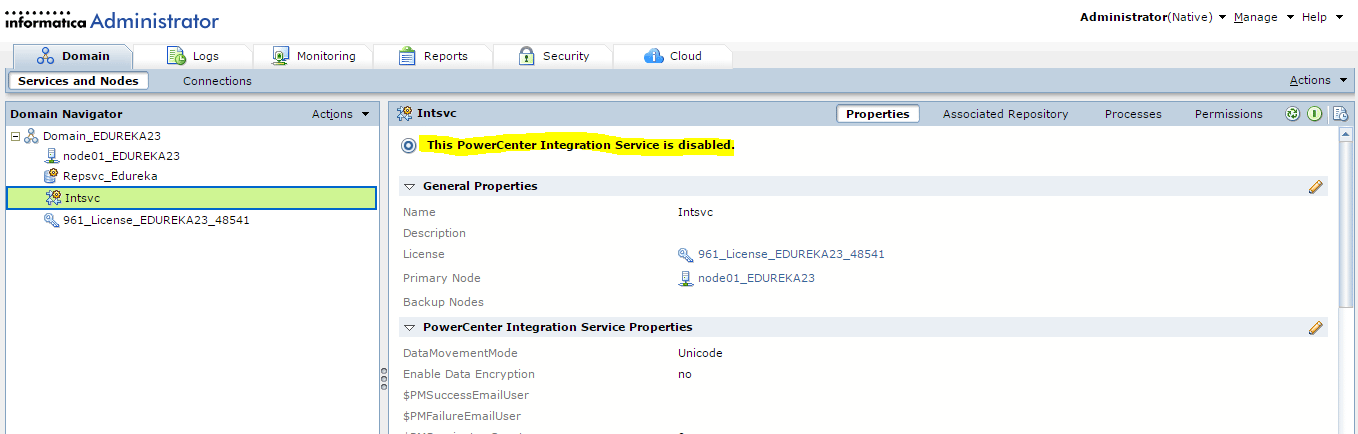Screen dimensions: 1358x434
Task: Select Intsvc in Domain Navigator
Action: (x=191, y=198)
